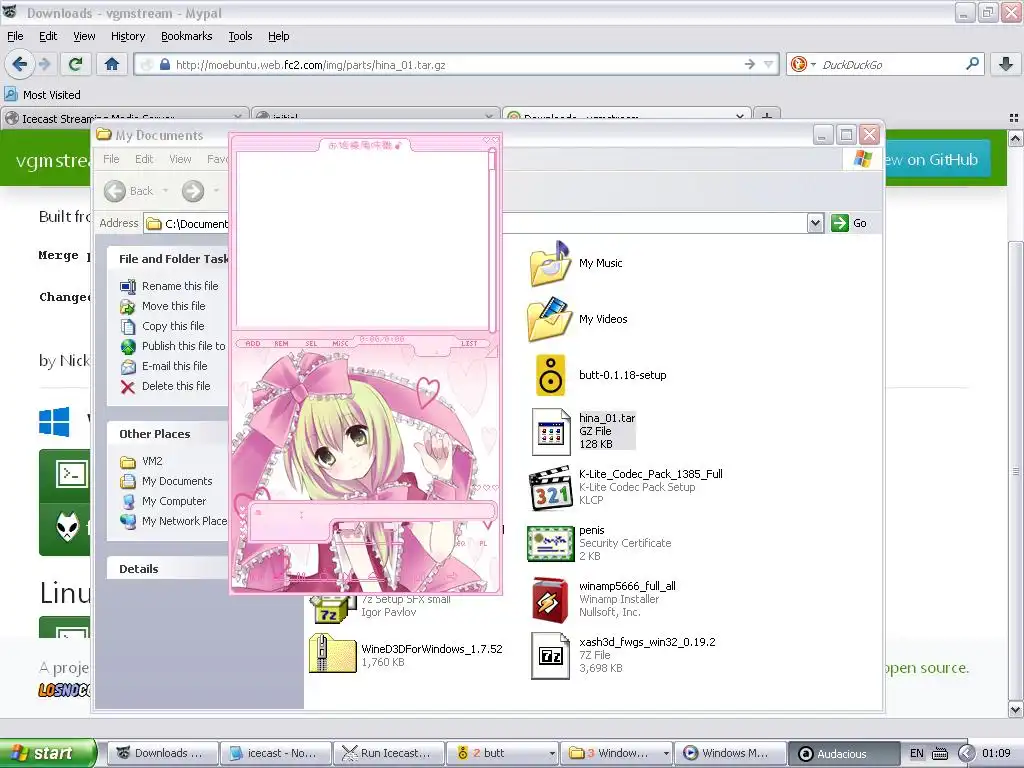Click the Most Visited bookmark icon
Viewport: 1024px width, 768px height.
10,94
